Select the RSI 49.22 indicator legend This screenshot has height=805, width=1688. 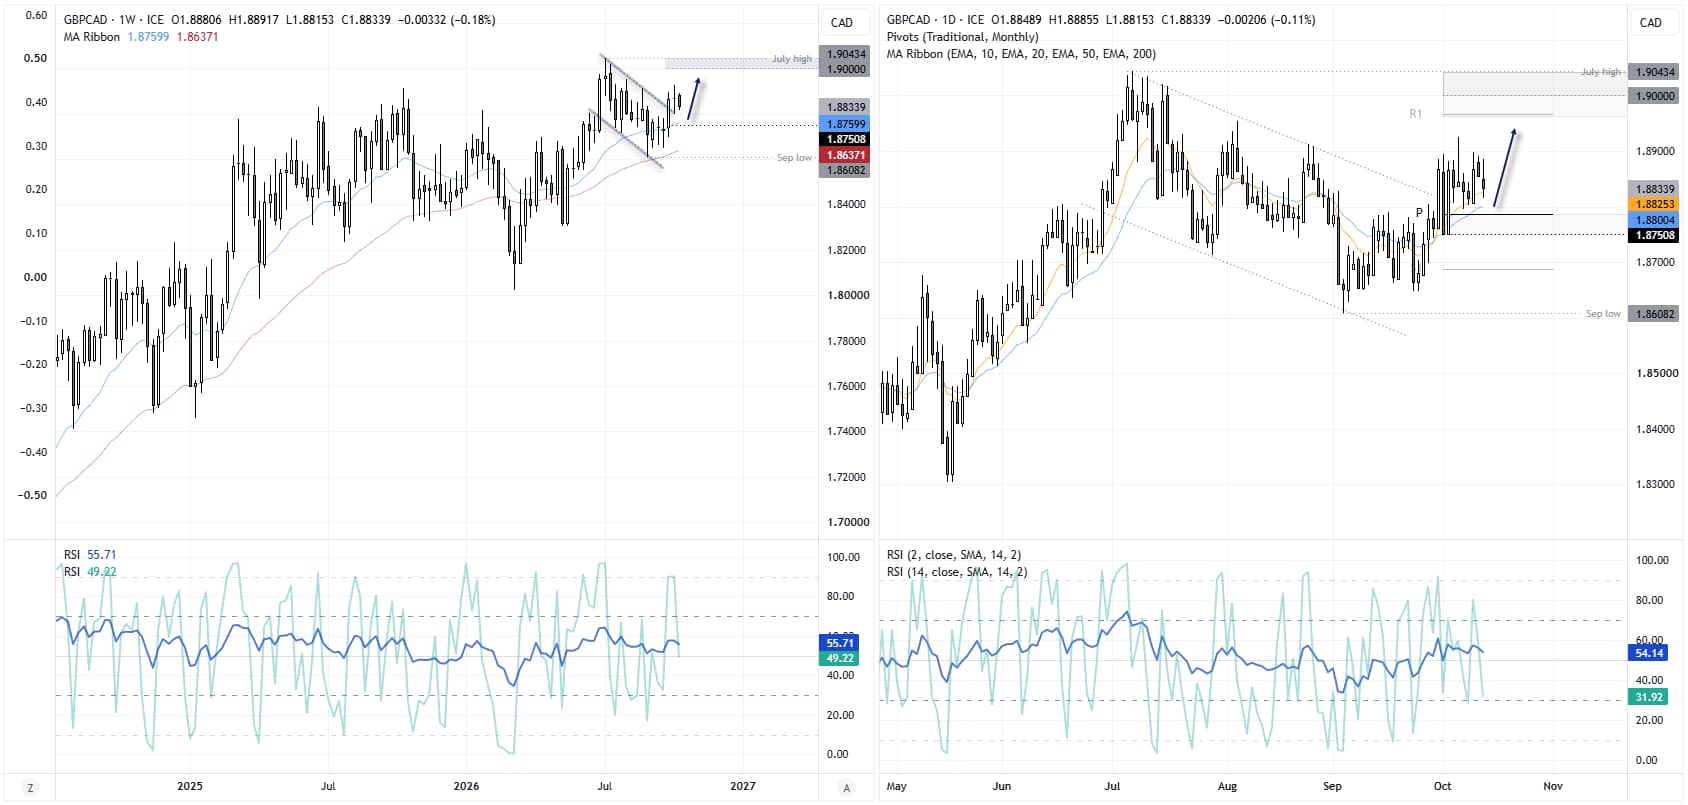pyautogui.click(x=89, y=572)
